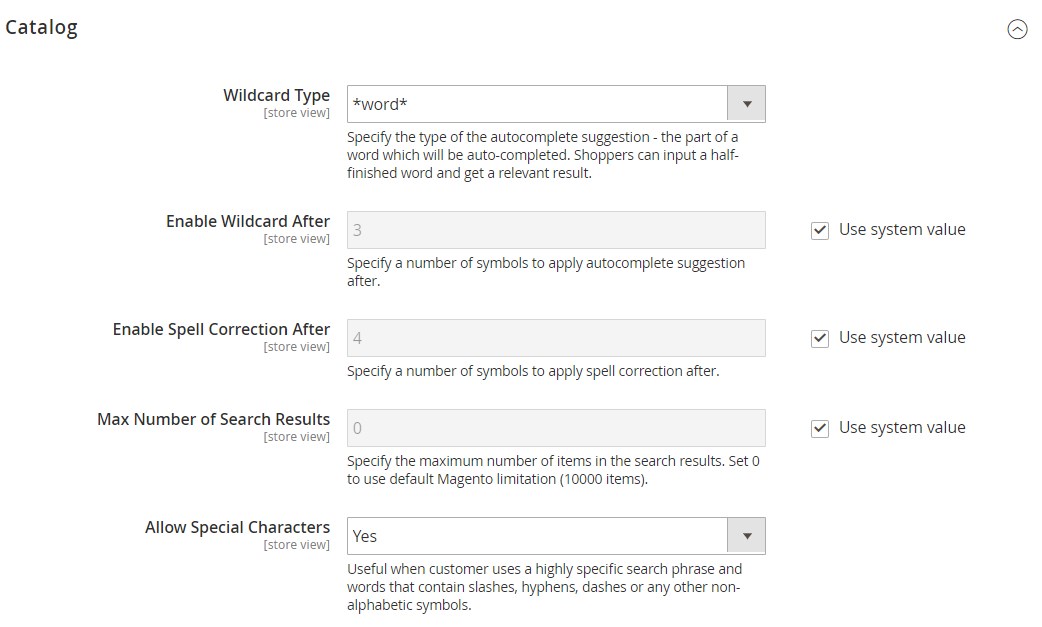Focus the Max Number of Search Results field

coord(555,428)
